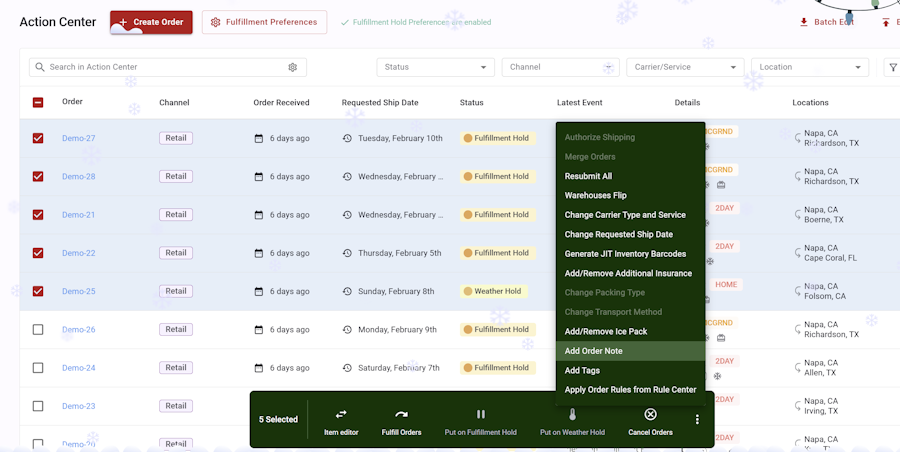900x452 pixels.
Task: Expand the Carrier/Service filter dropdown
Action: coord(685,67)
